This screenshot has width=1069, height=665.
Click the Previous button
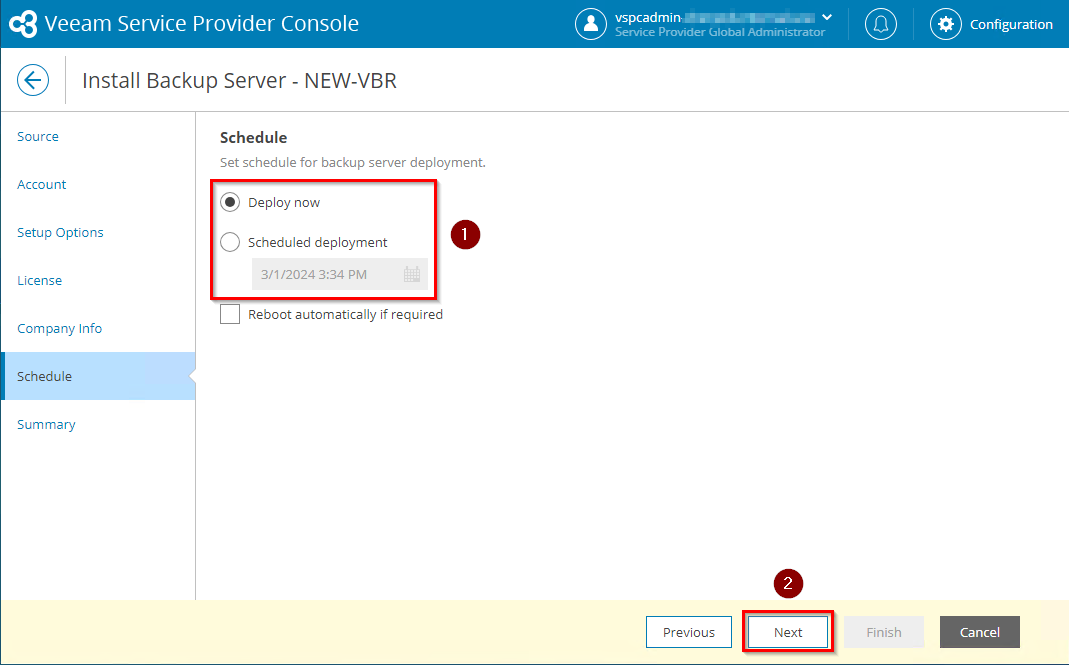[689, 632]
